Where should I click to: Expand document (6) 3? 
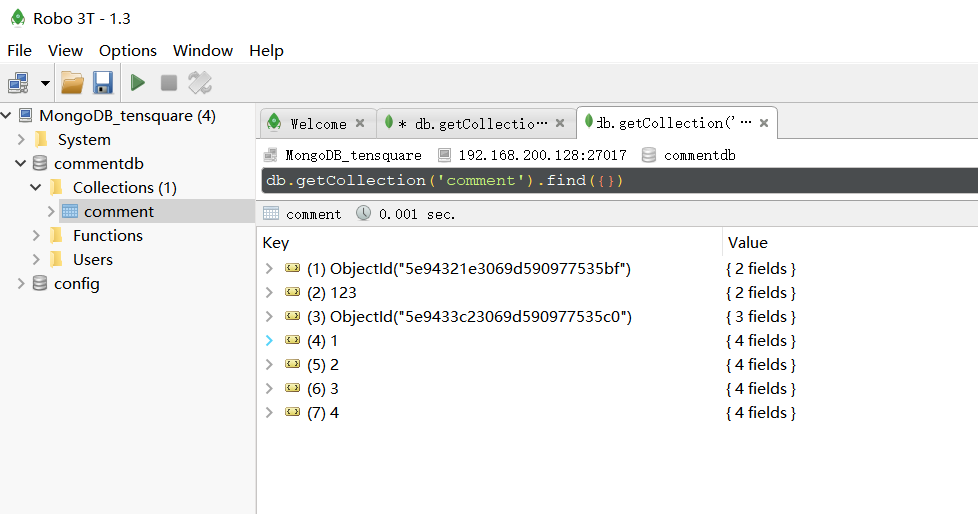(269, 388)
